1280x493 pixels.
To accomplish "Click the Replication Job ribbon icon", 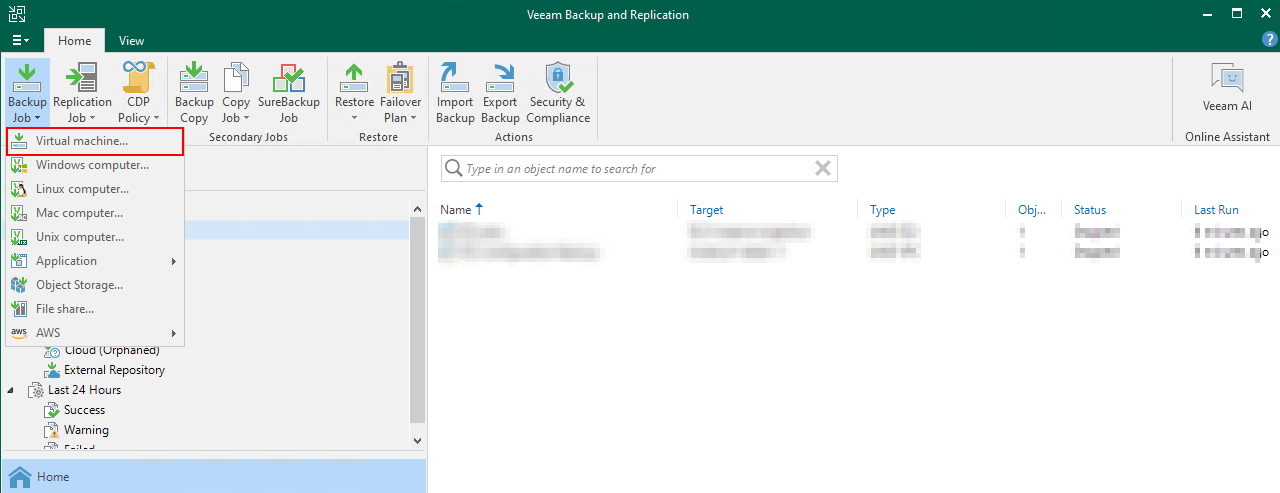I will point(82,80).
